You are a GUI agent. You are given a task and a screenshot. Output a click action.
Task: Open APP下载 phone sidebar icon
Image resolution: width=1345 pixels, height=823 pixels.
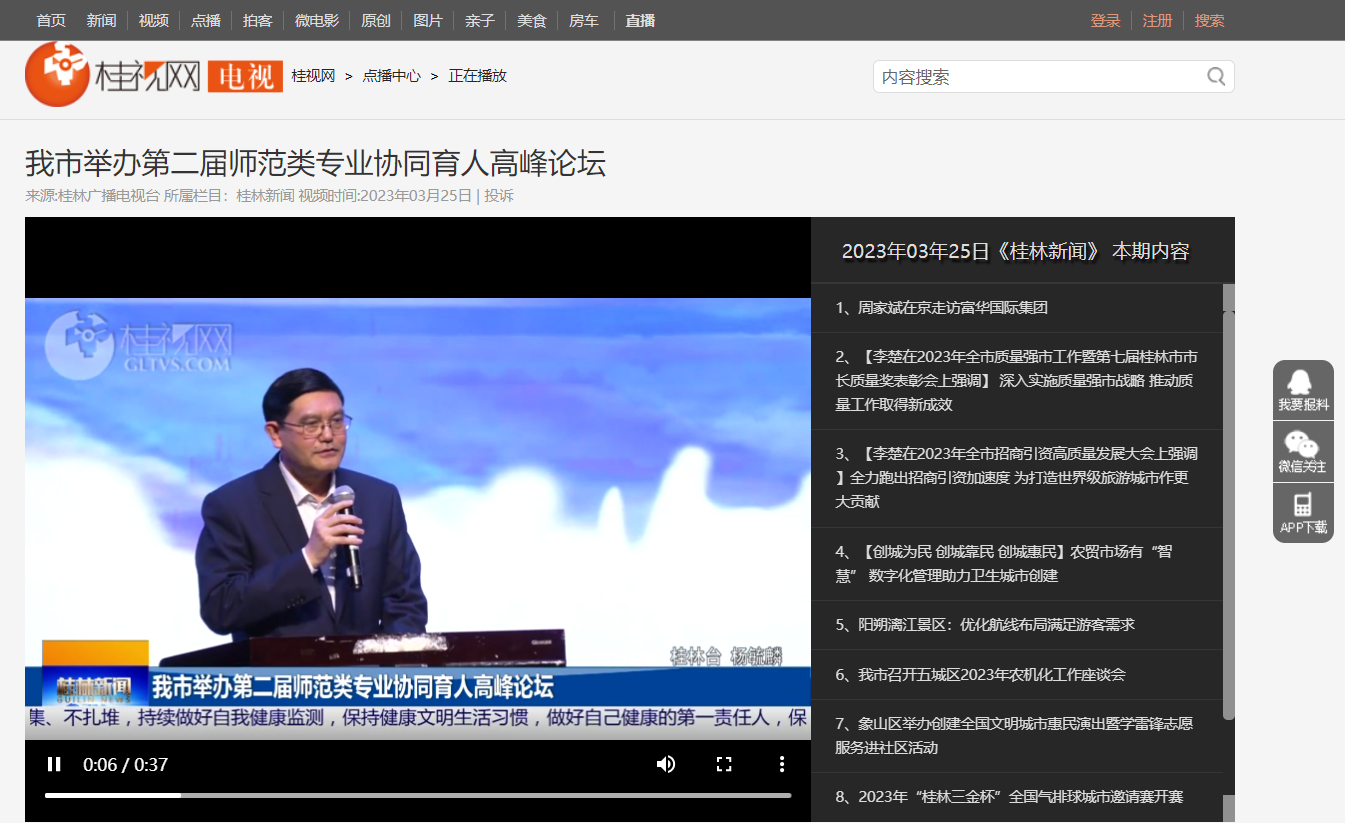point(1302,512)
